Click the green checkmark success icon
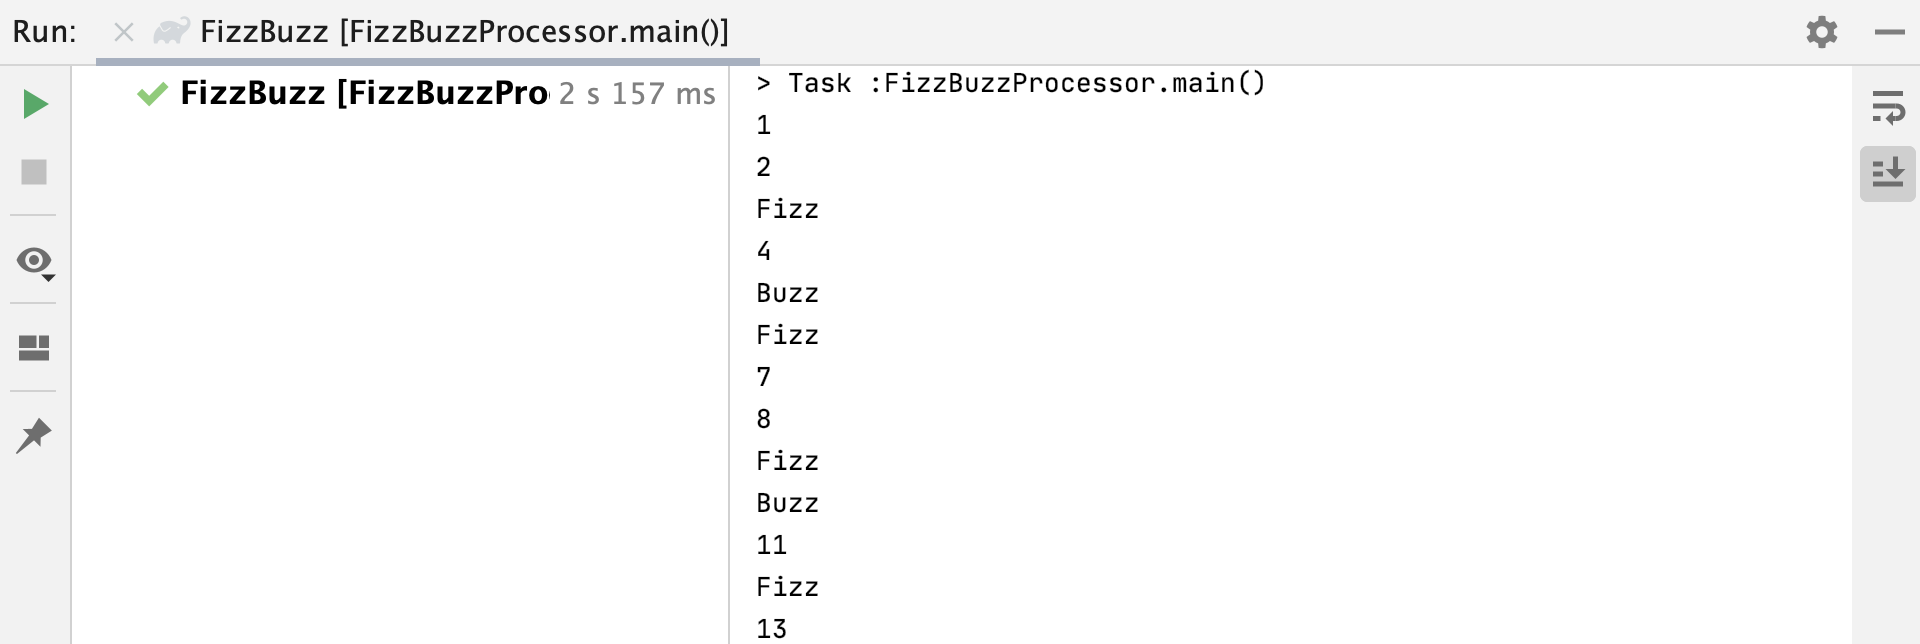This screenshot has width=1920, height=644. (x=152, y=94)
